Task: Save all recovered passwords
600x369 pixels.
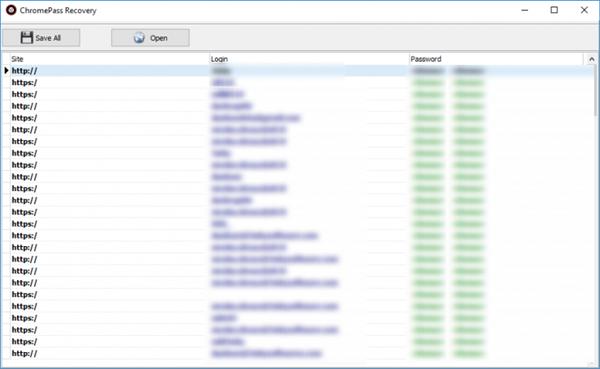Action: 41,38
